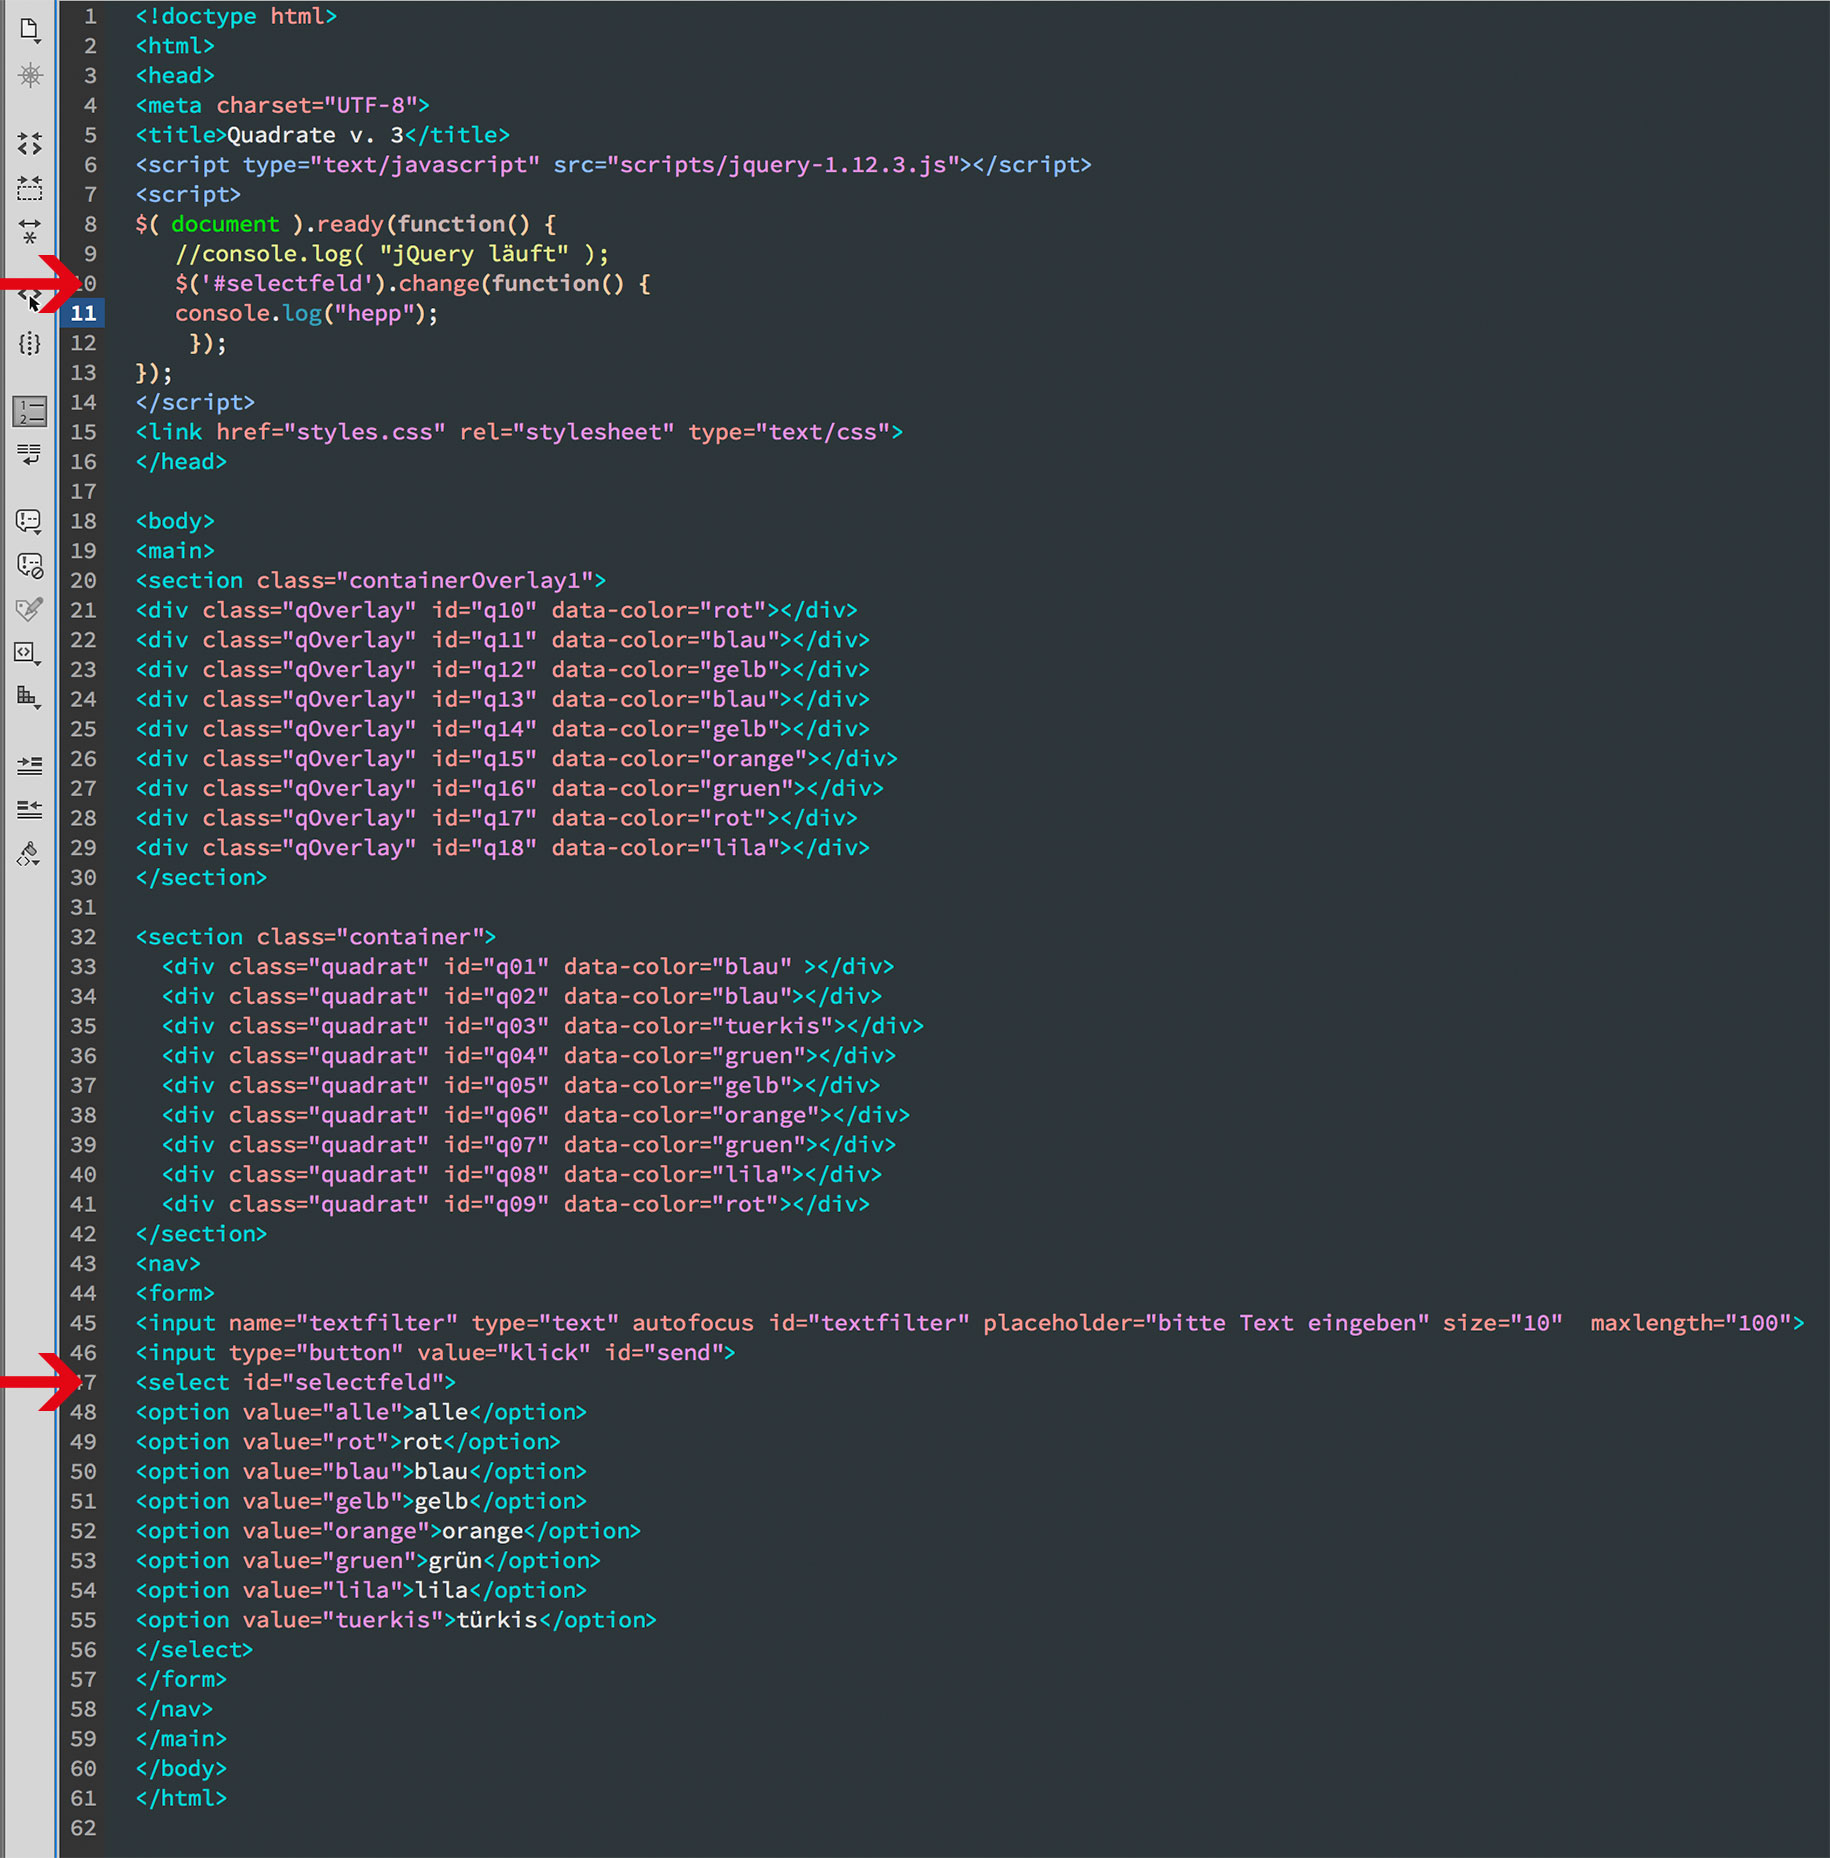Click the "</head>" closing tag
Viewport: 1830px width, 1858px height.
(181, 462)
